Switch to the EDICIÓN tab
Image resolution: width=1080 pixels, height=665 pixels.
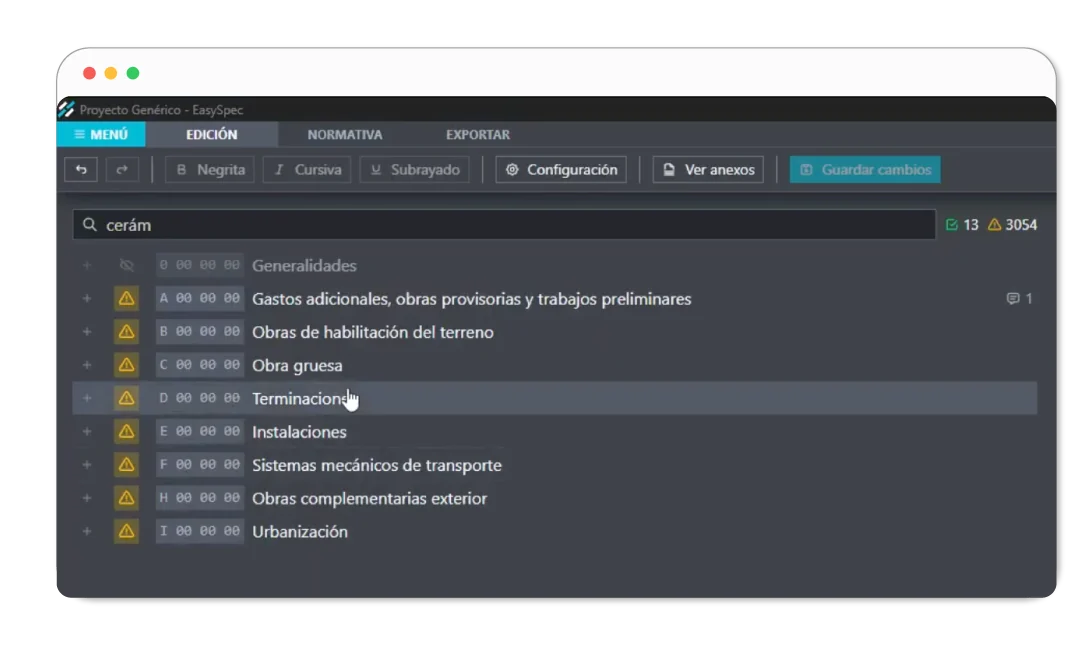pos(211,134)
